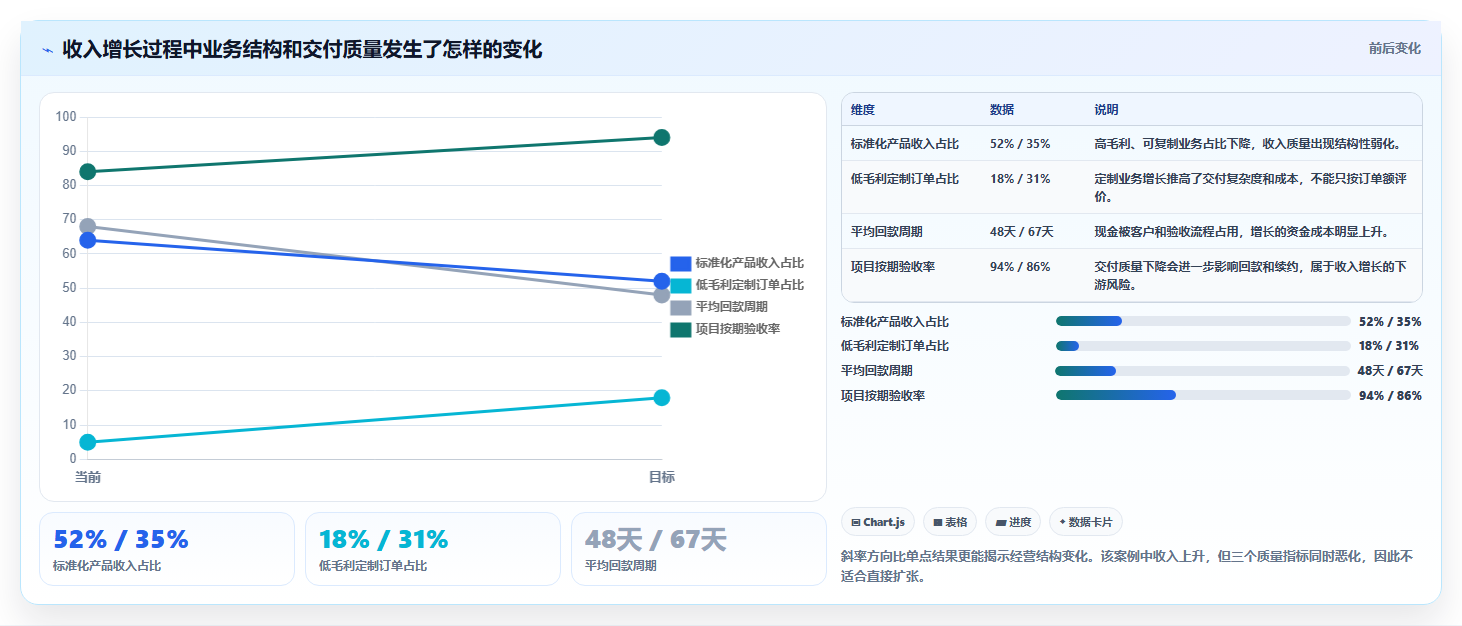Select the 数据卡片 chip

point(1086,522)
